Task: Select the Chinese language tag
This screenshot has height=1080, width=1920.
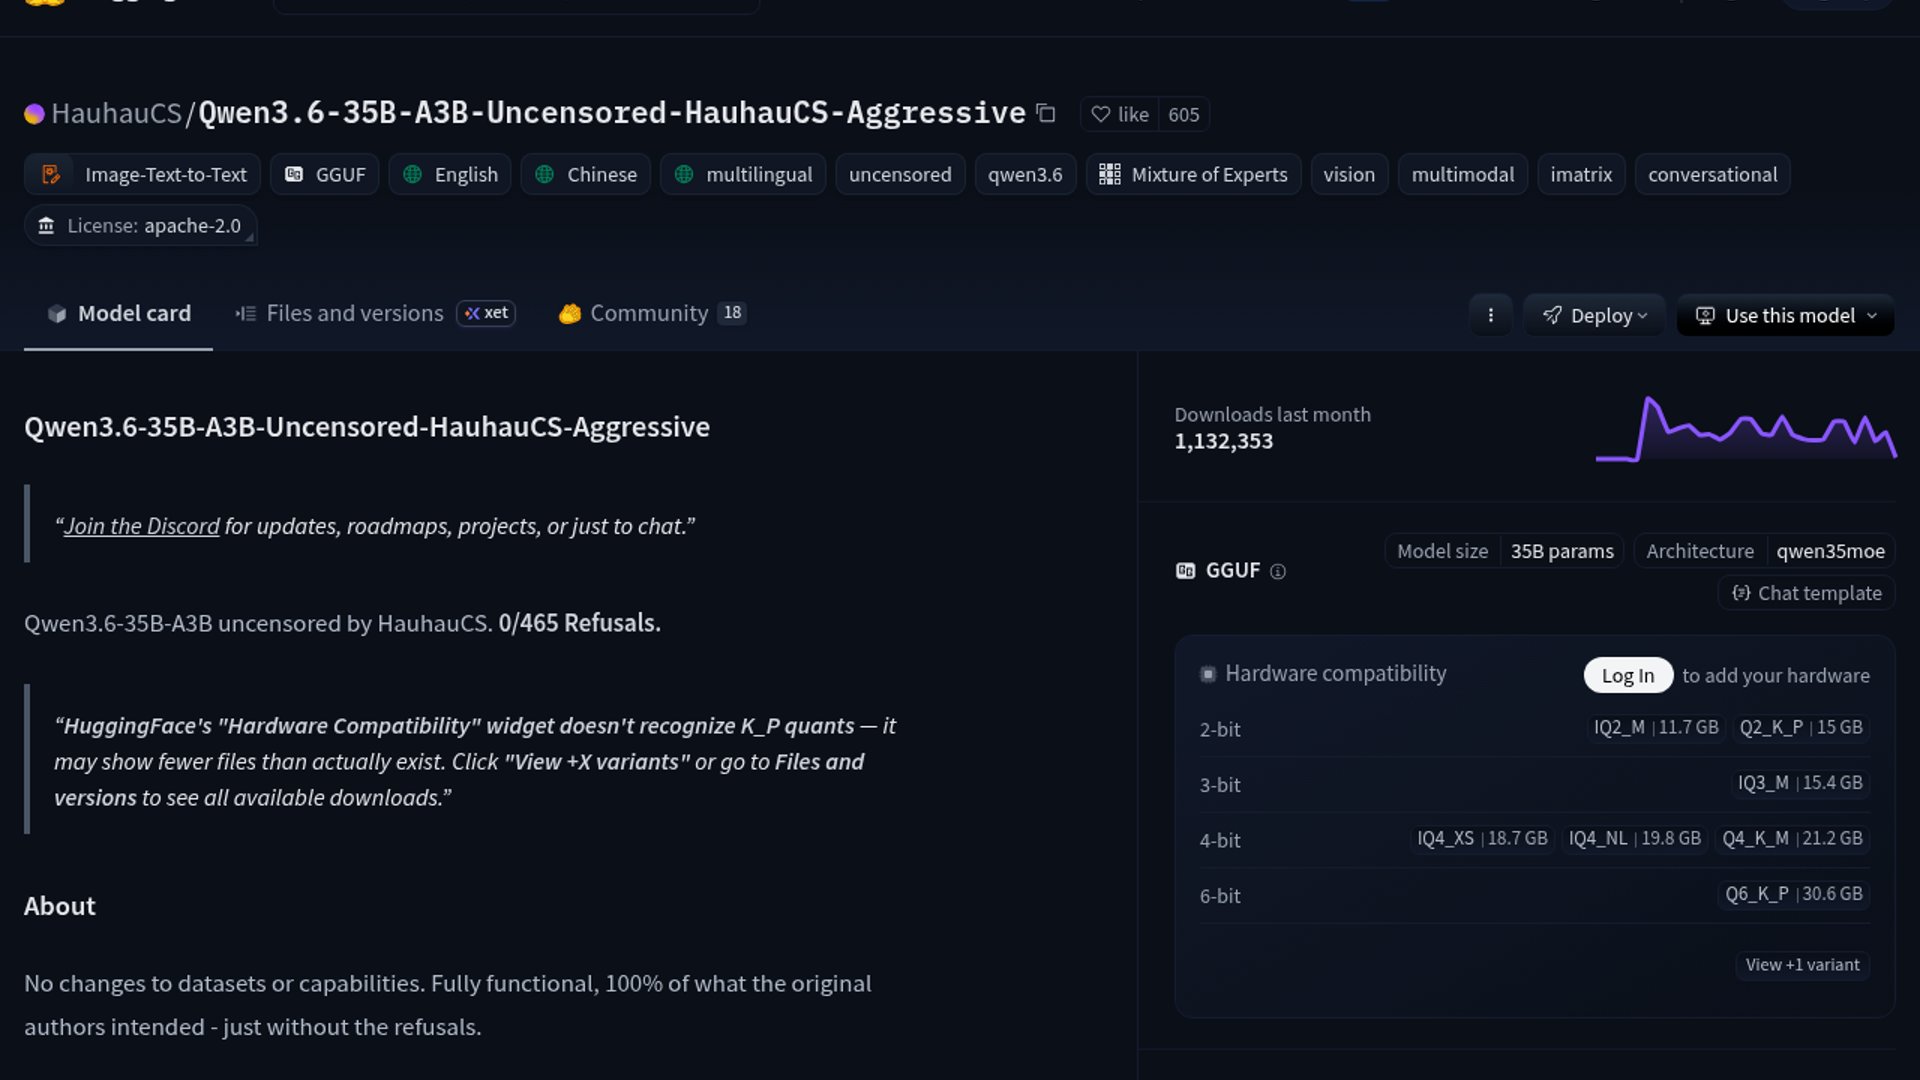Action: click(x=586, y=174)
